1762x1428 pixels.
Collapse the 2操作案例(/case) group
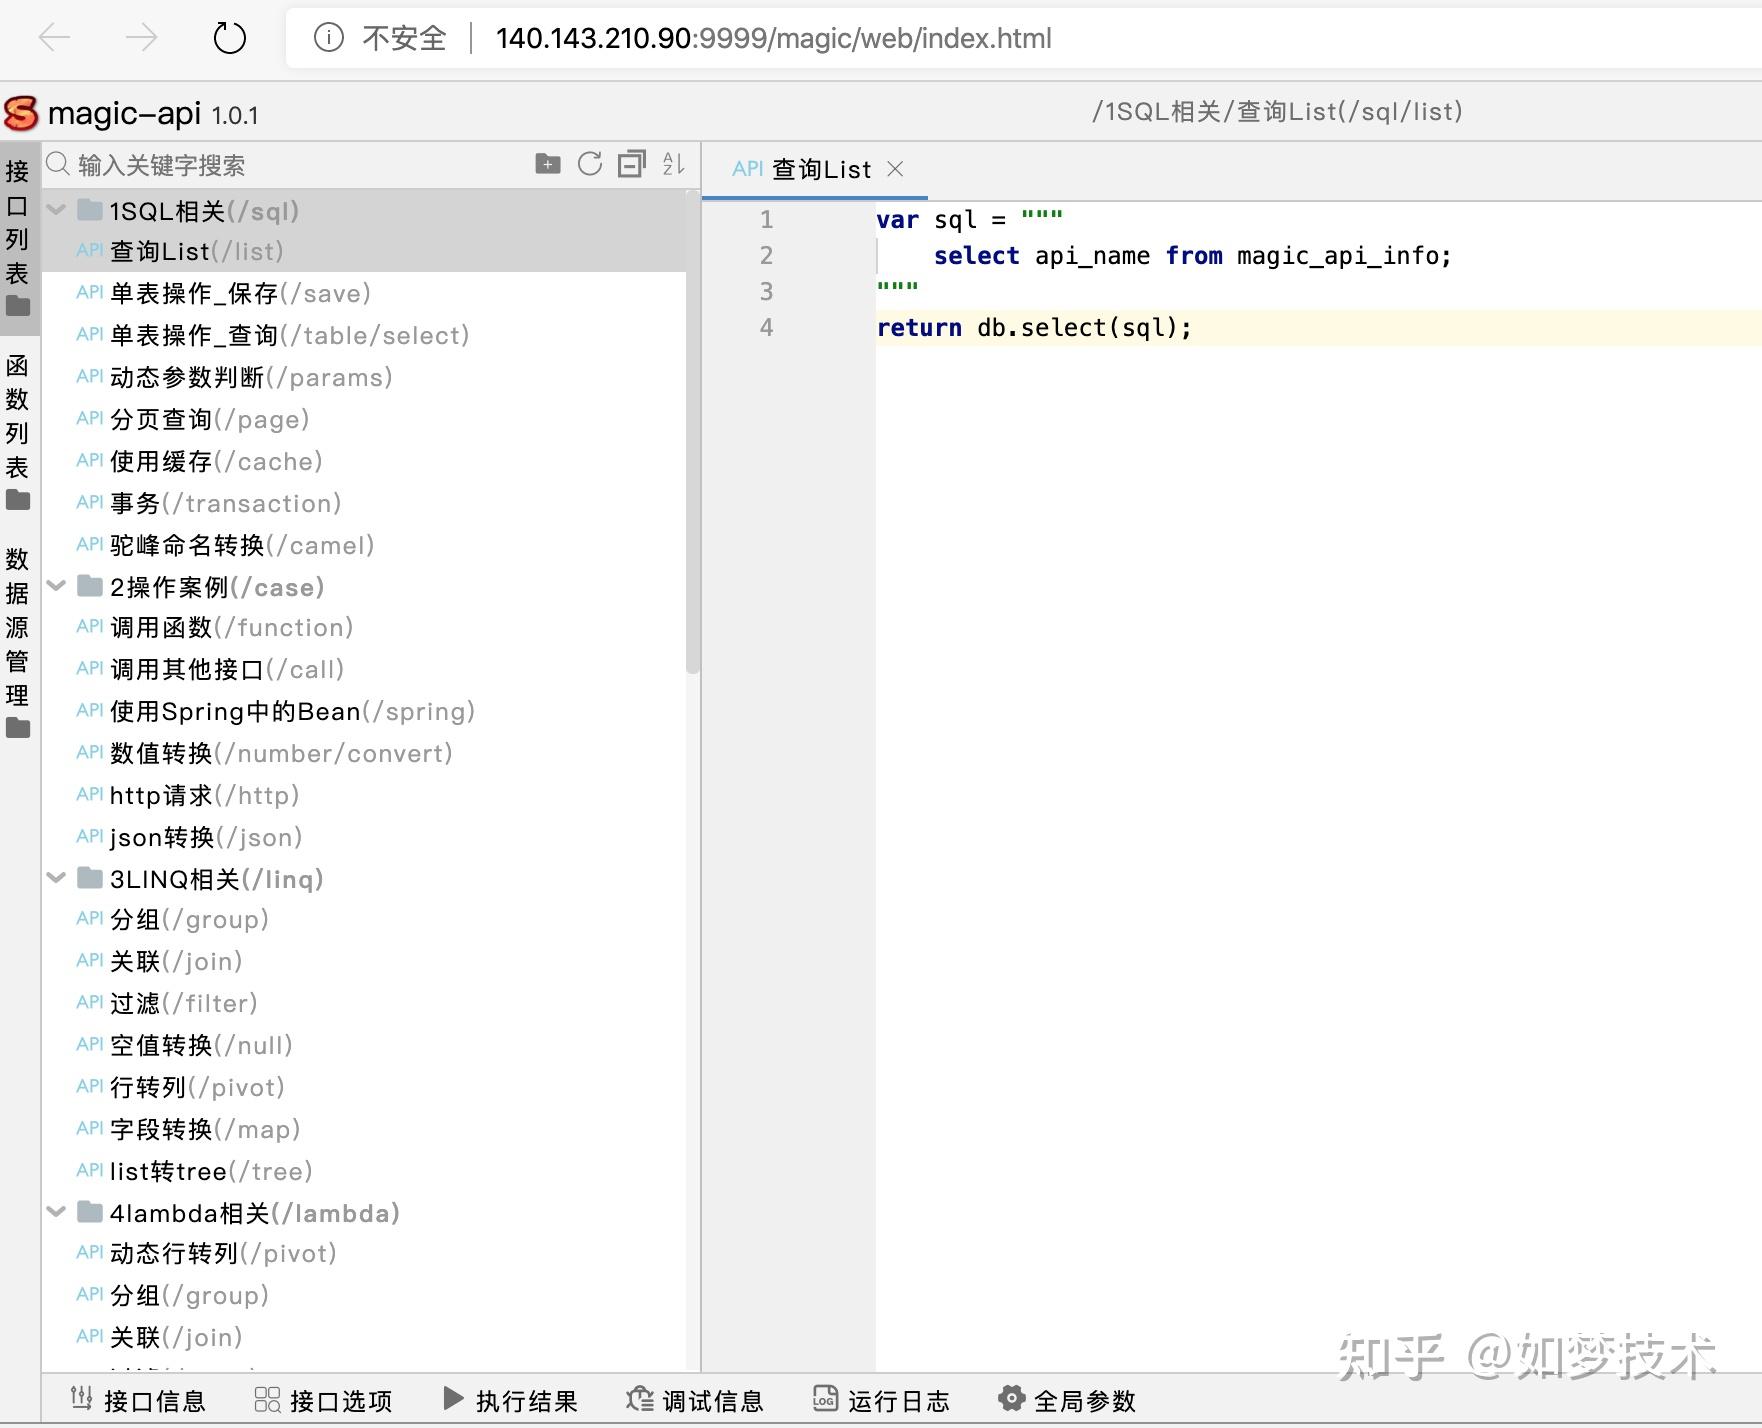56,586
